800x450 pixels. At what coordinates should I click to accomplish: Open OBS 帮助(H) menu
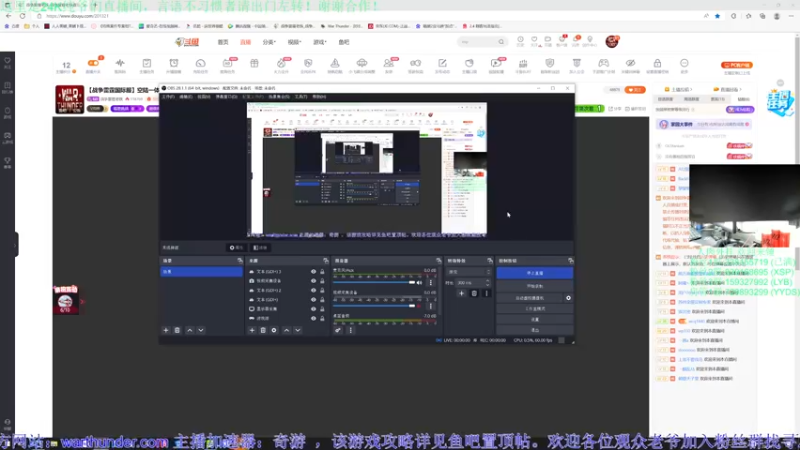[x=319, y=96]
